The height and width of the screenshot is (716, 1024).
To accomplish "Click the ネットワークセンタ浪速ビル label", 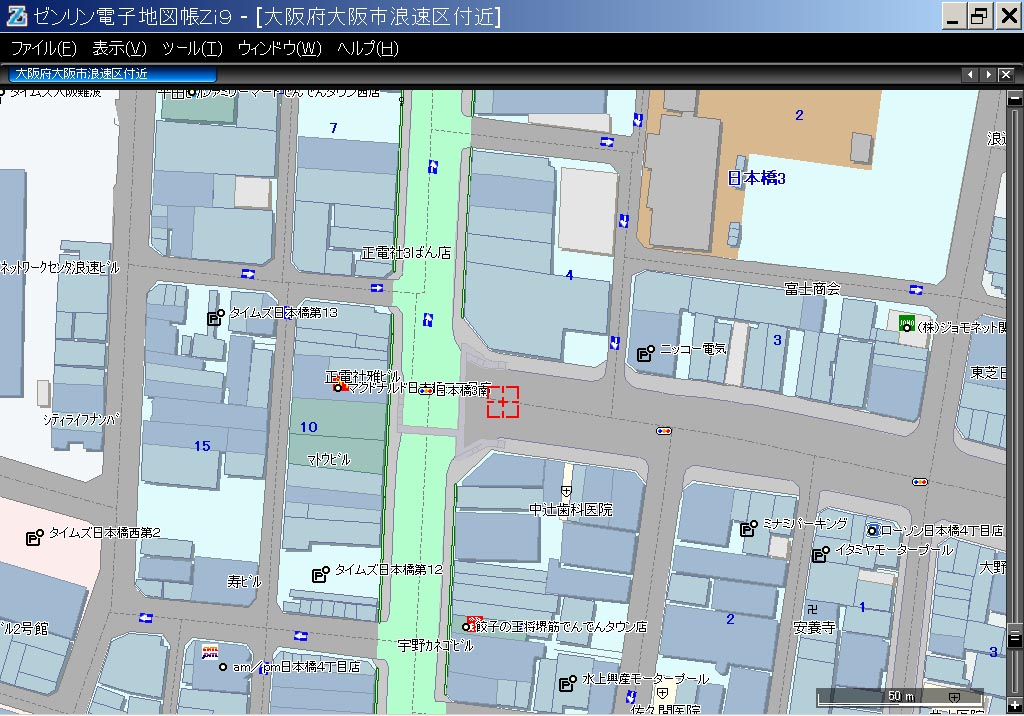I will [60, 267].
